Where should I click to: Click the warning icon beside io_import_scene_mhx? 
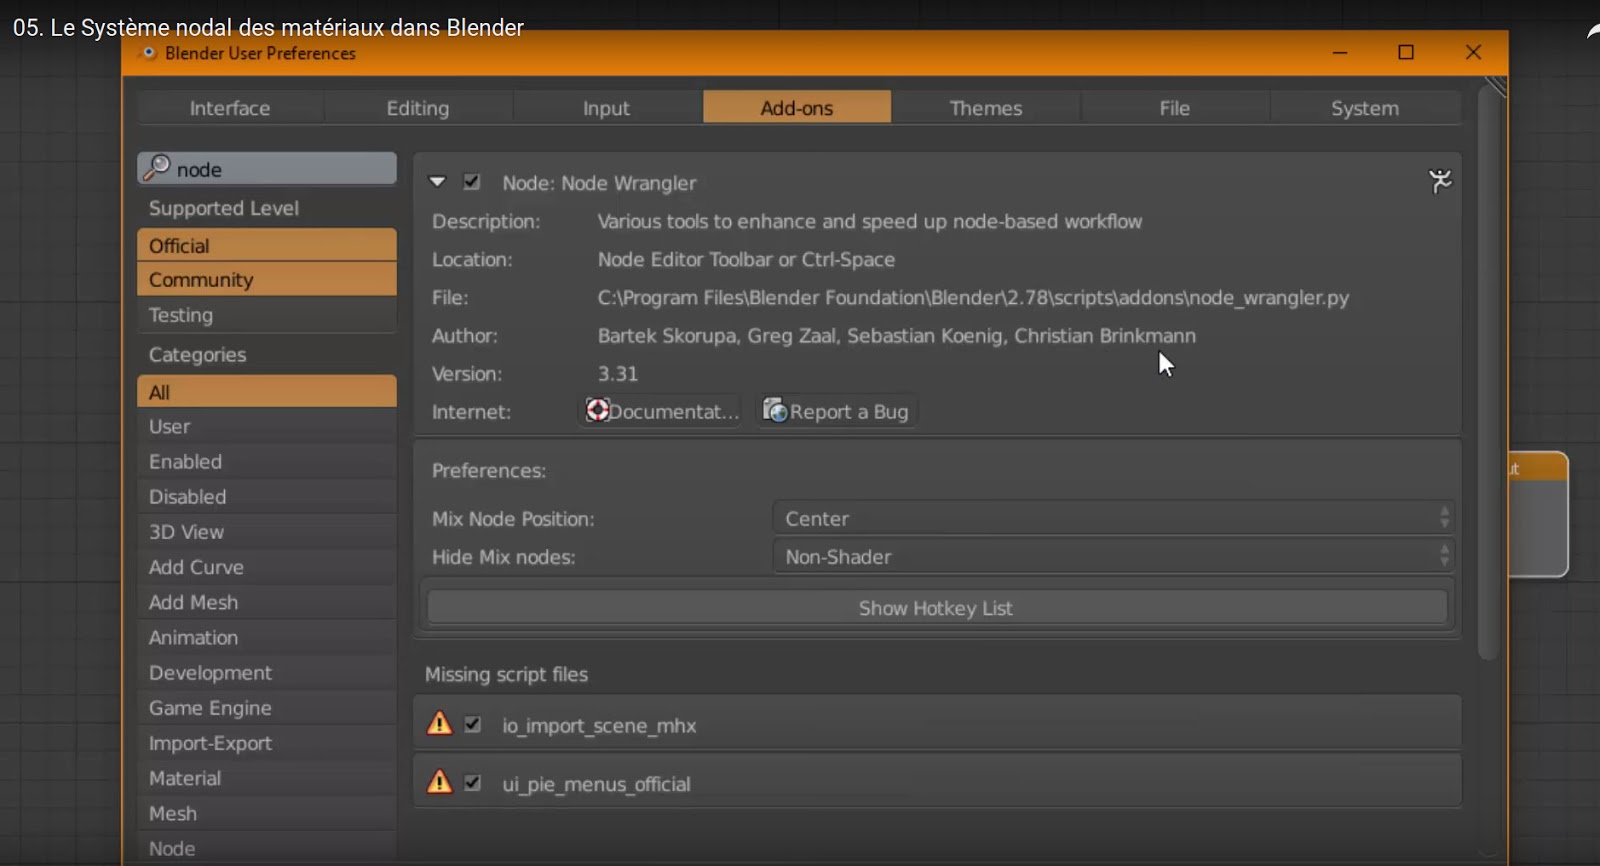click(439, 723)
